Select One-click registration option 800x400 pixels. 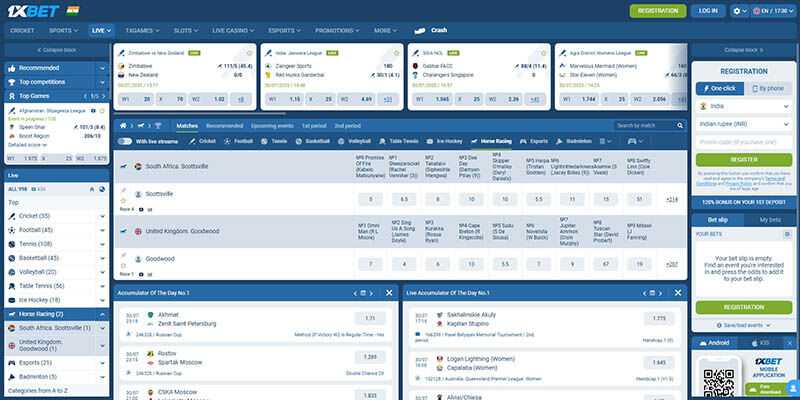(x=719, y=88)
